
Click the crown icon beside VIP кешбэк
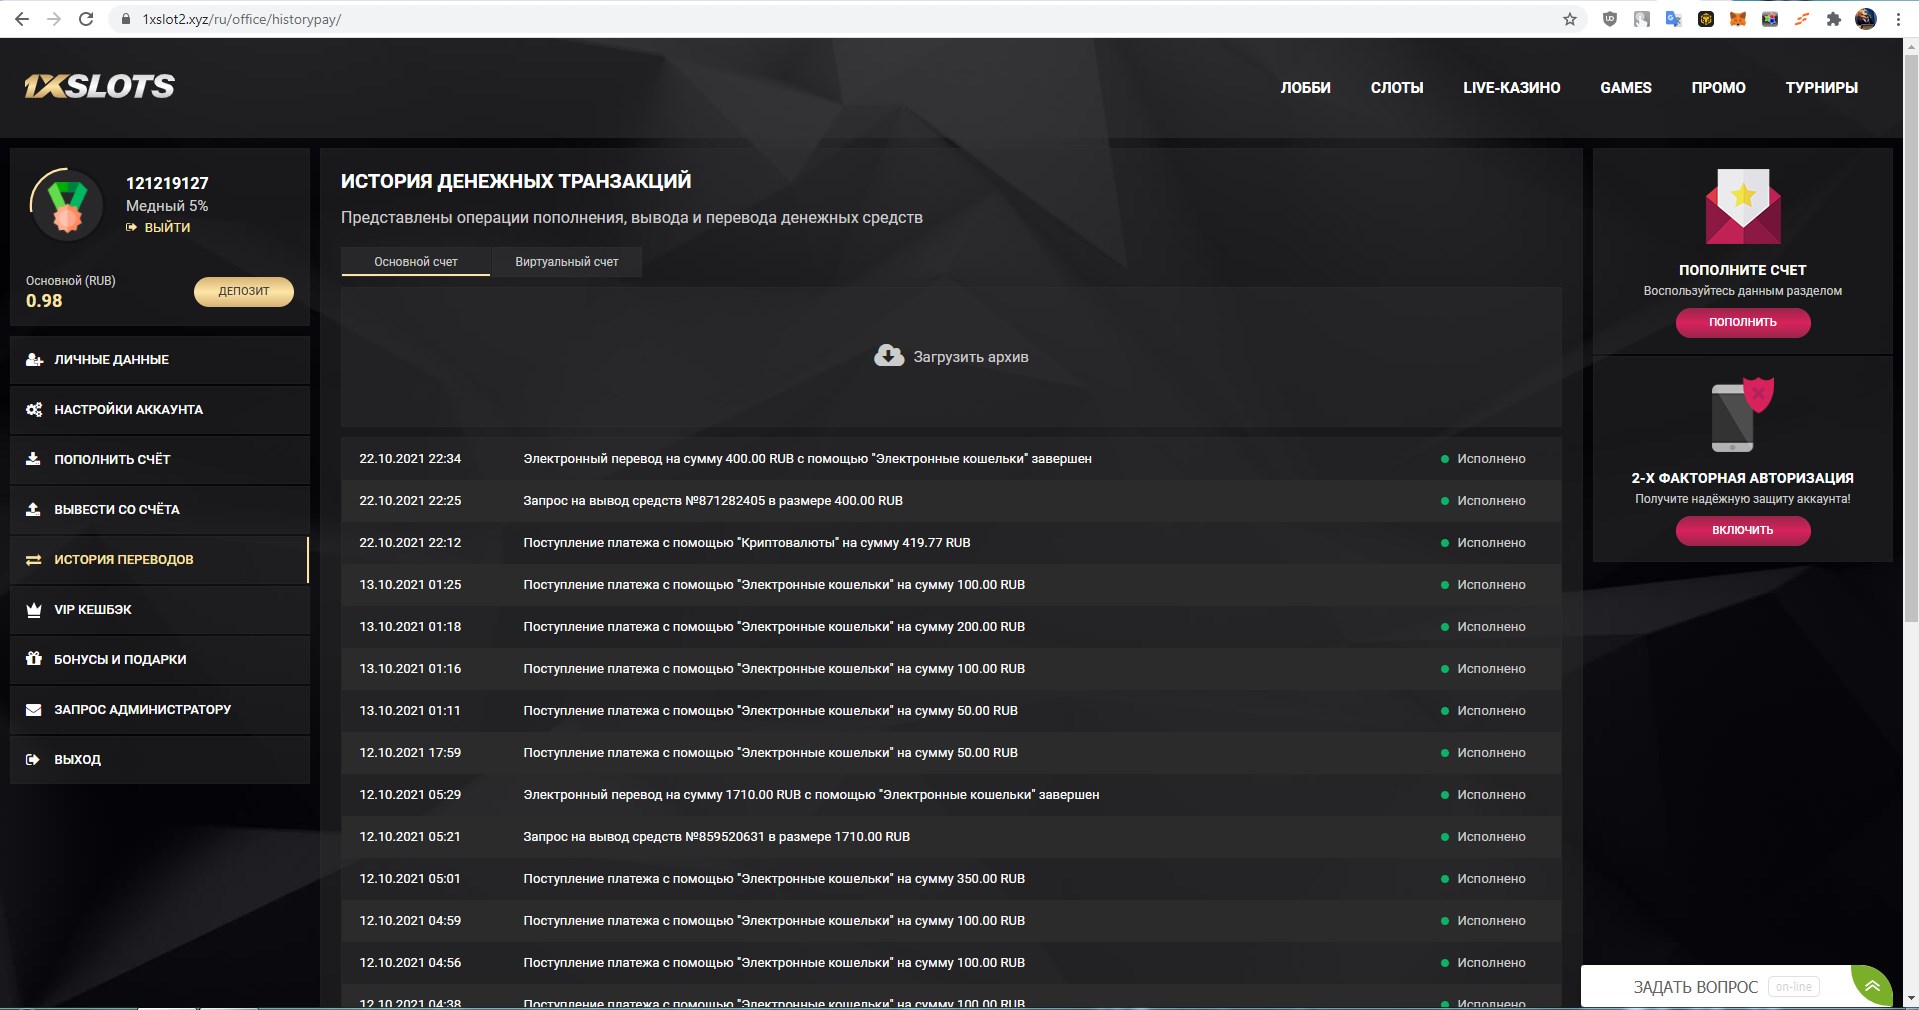point(33,610)
